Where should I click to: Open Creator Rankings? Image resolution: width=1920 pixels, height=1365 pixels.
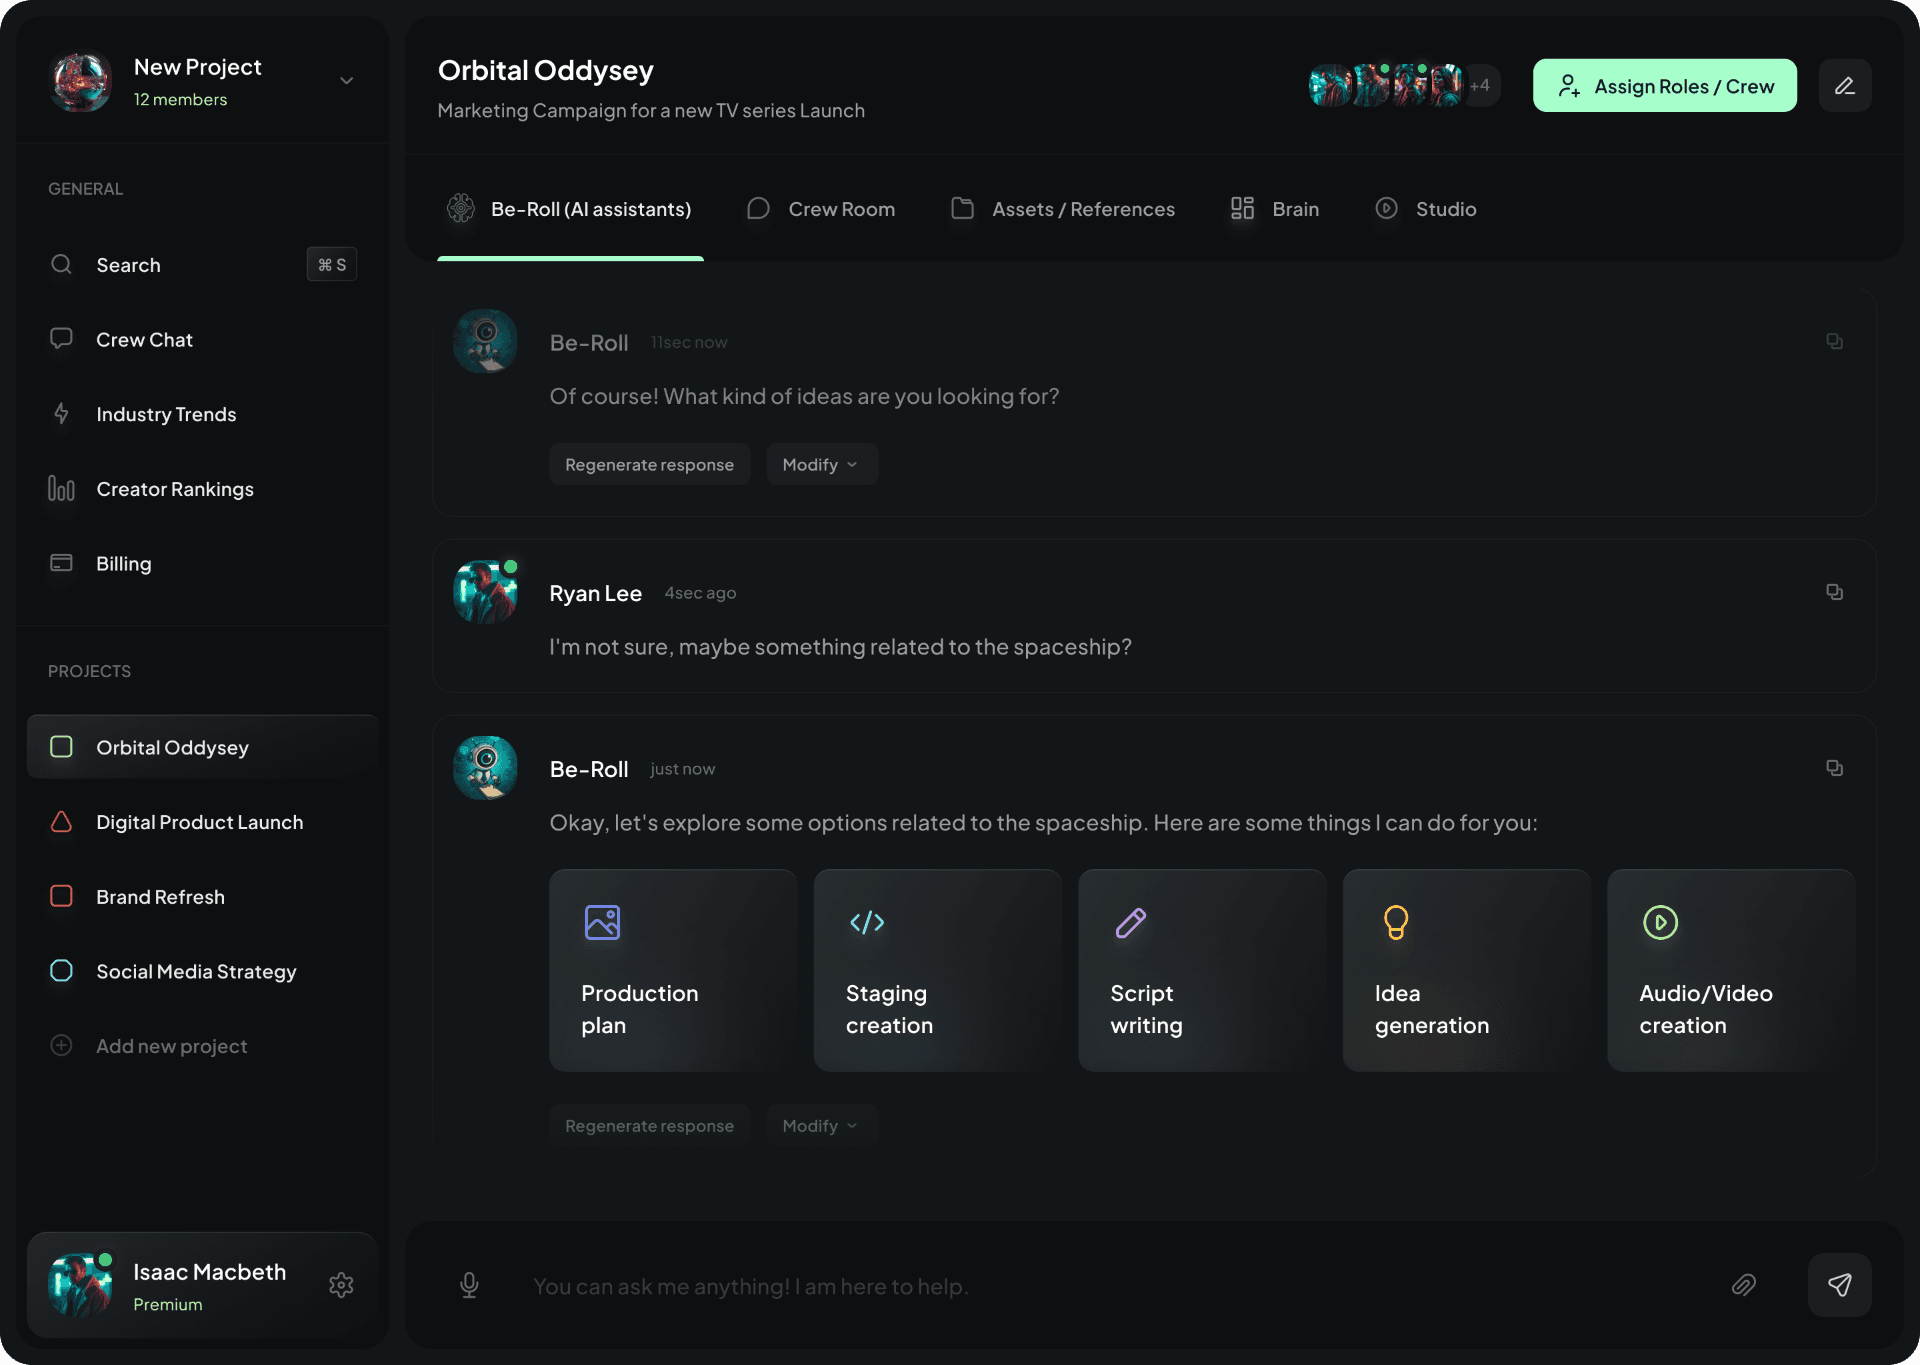tap(175, 489)
